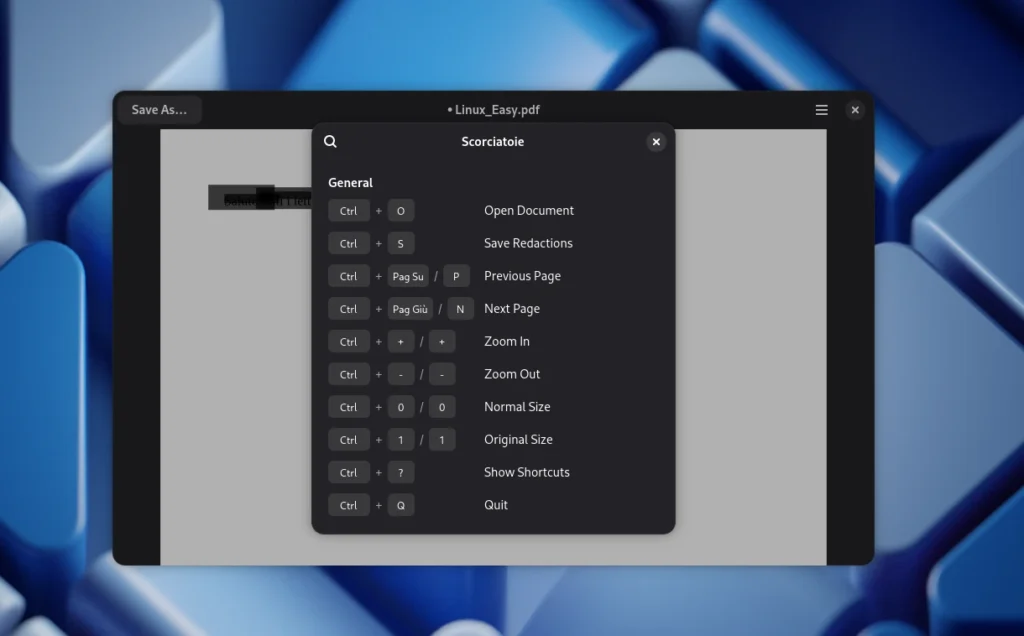Click the S key for Save Redactions

click(x=401, y=244)
